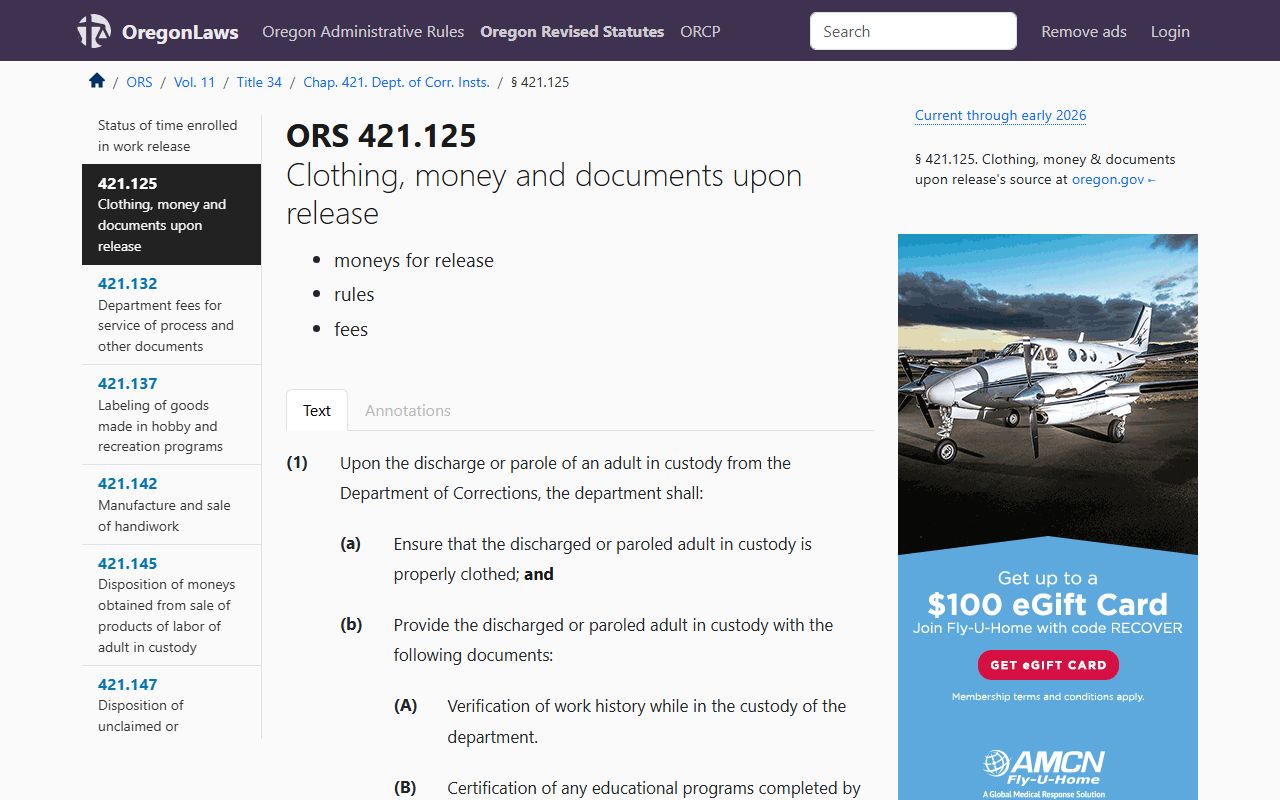The height and width of the screenshot is (800, 1280).
Task: Open 421.145 Disposition of moneys from sale
Action: [171, 605]
